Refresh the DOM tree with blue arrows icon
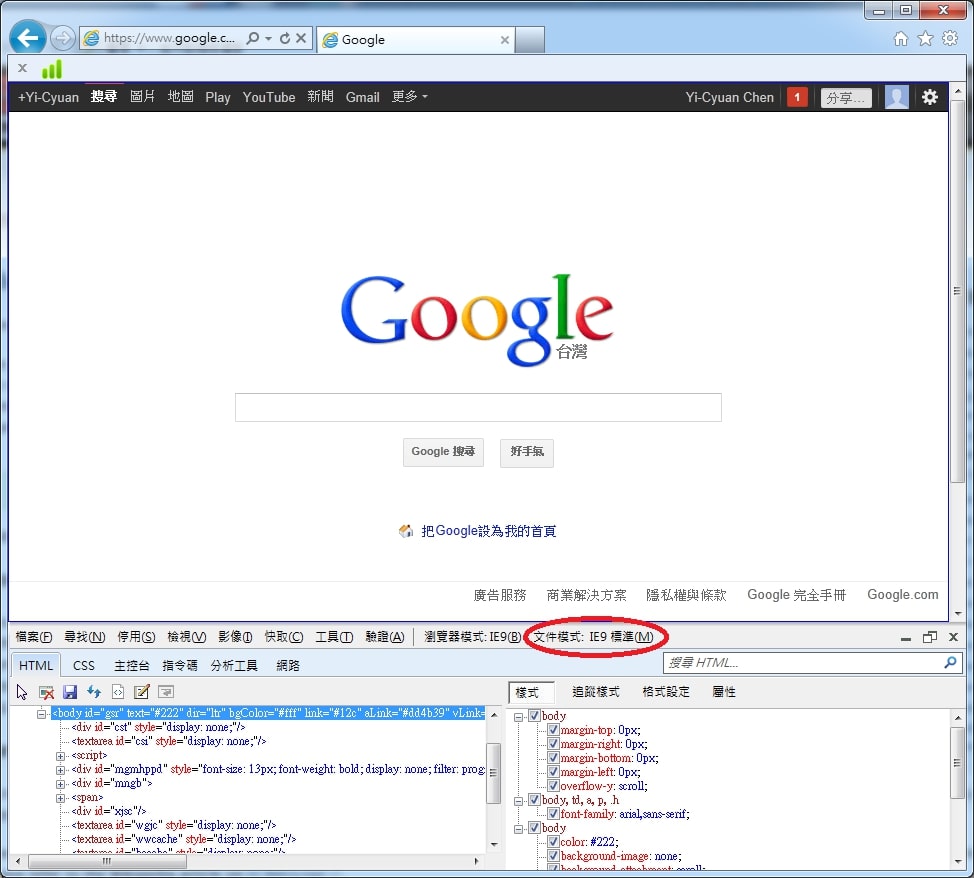Image resolution: width=974 pixels, height=878 pixels. click(94, 692)
